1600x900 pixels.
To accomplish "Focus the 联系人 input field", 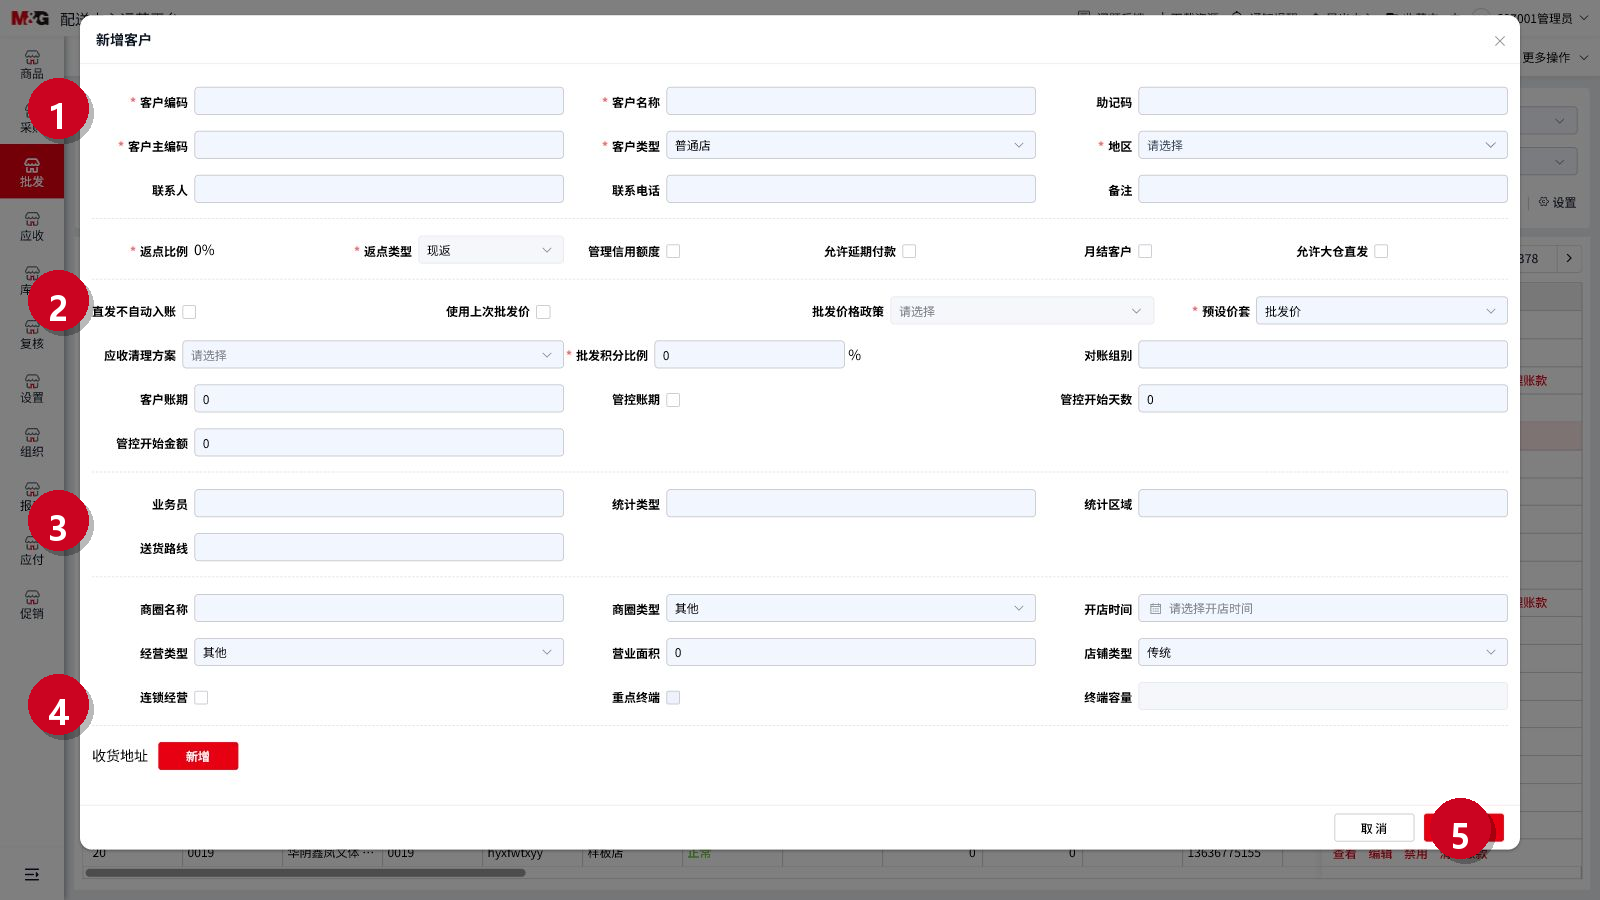I will (378, 189).
